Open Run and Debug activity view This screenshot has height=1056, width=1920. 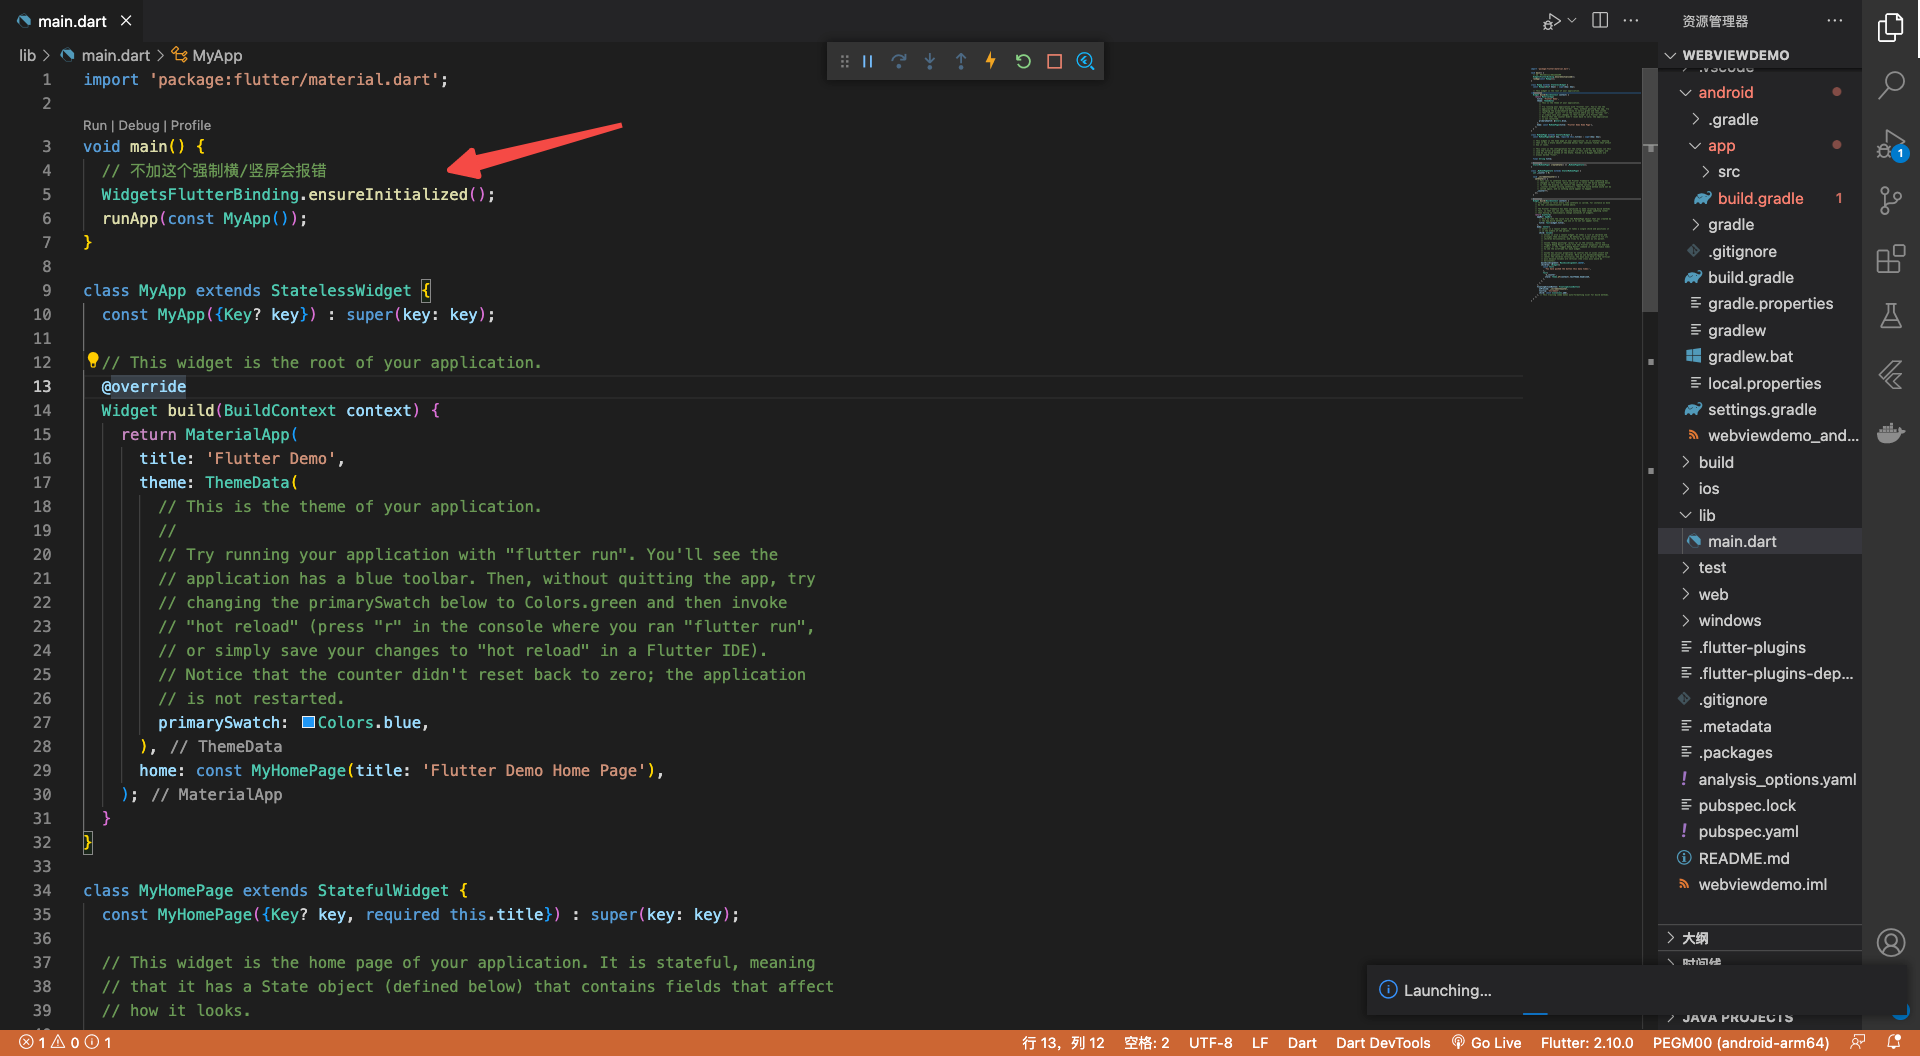(x=1891, y=145)
